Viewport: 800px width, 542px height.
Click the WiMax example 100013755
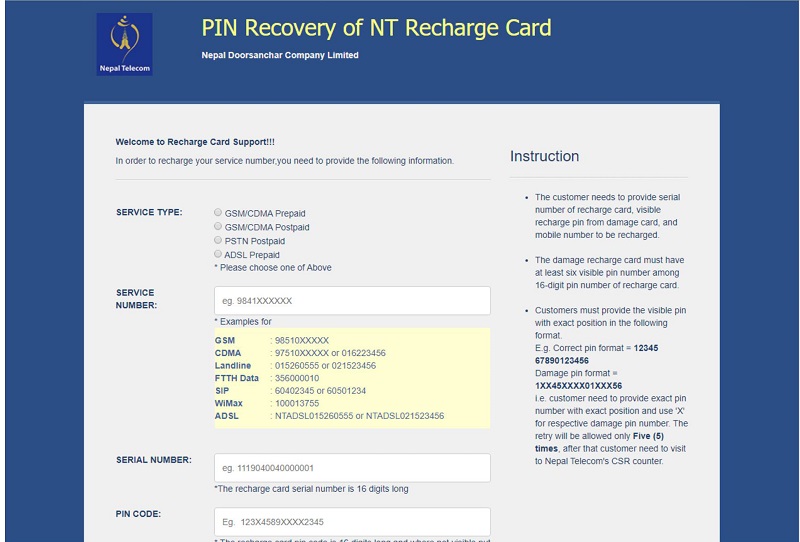267,403
